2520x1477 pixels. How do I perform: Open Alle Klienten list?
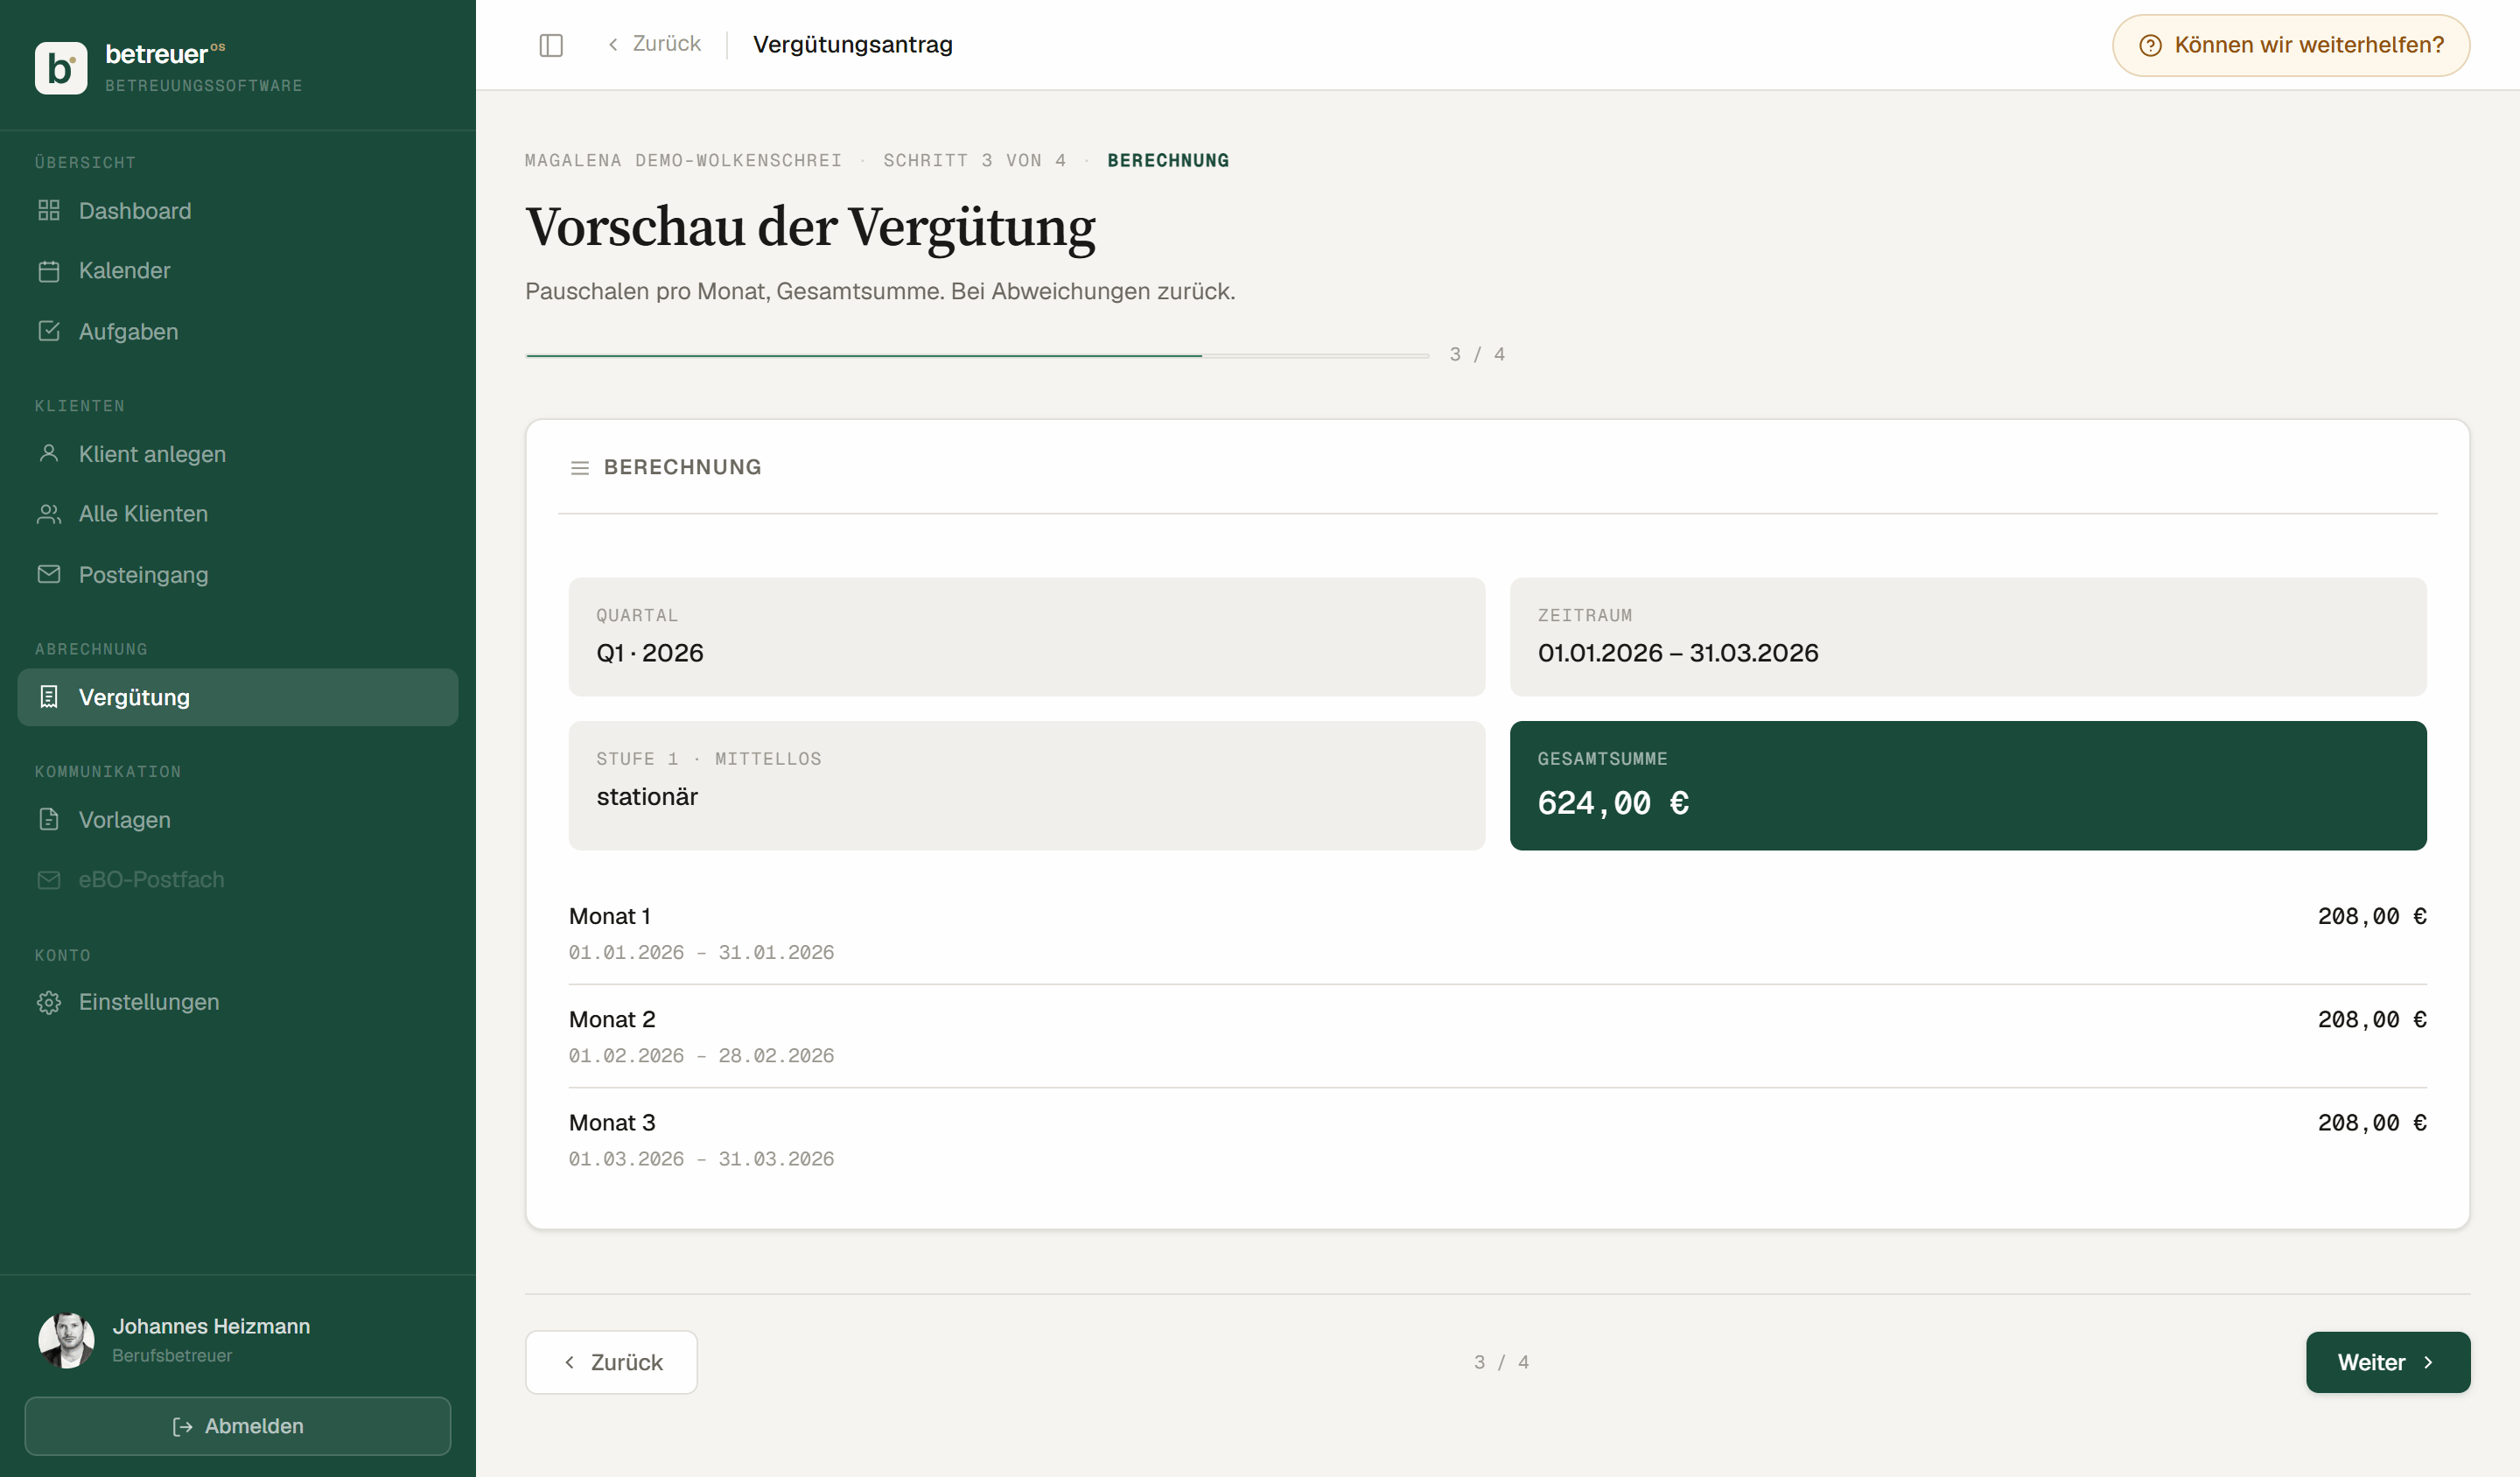[238, 514]
